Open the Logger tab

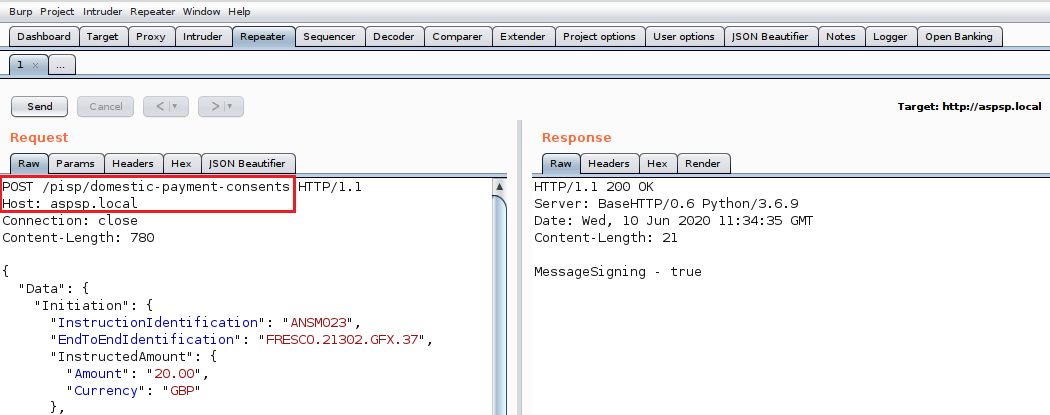[891, 37]
